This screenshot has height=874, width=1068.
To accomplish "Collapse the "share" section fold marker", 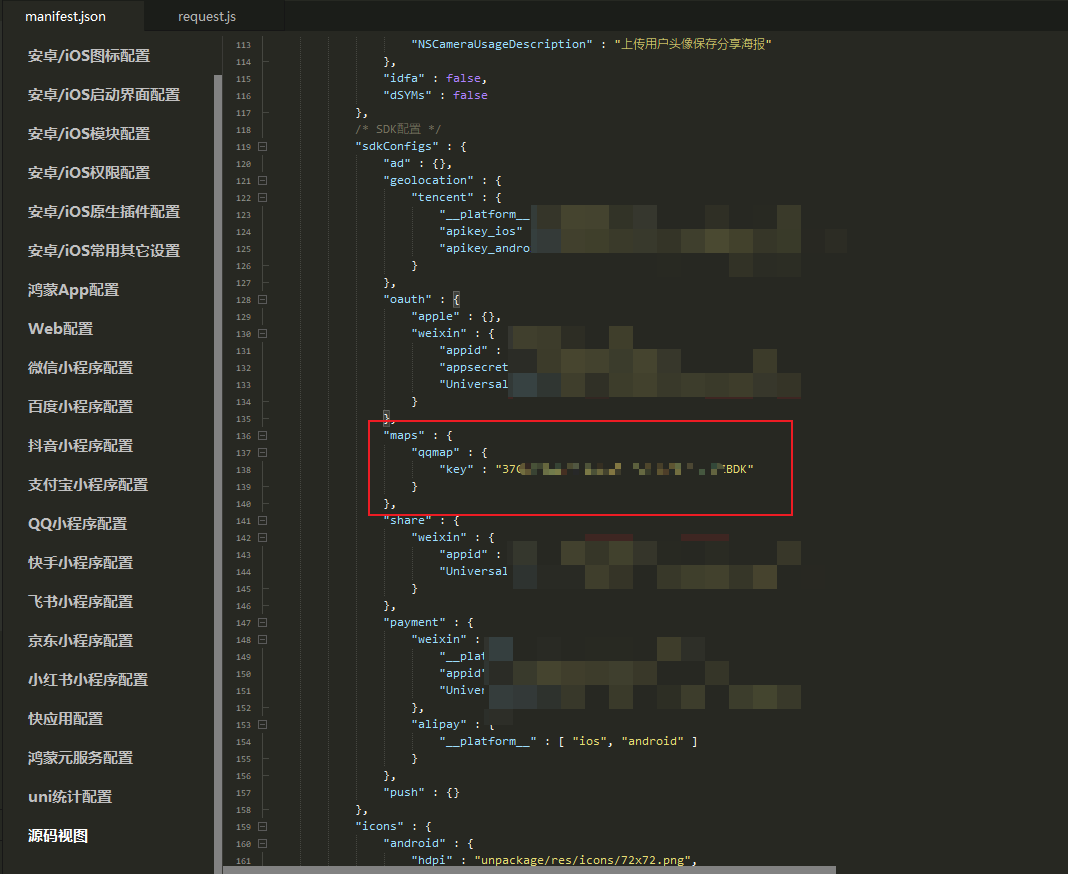I will point(263,520).
